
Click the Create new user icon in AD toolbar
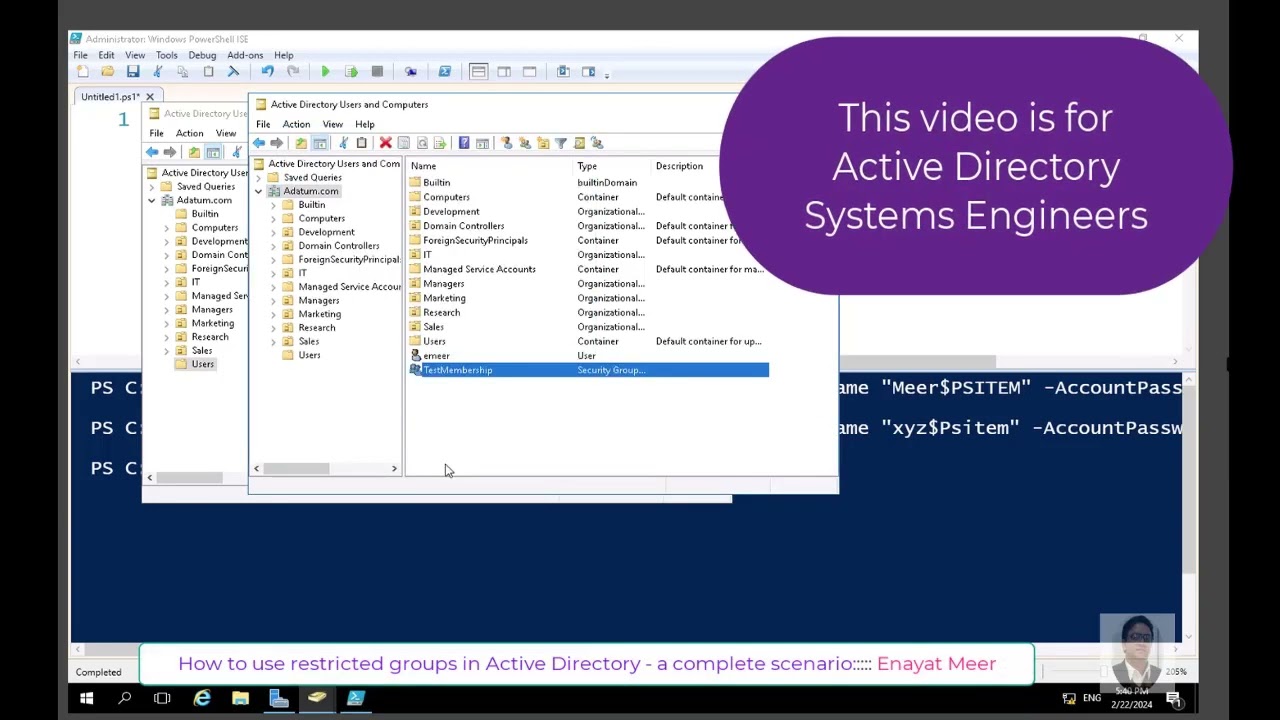[x=506, y=143]
